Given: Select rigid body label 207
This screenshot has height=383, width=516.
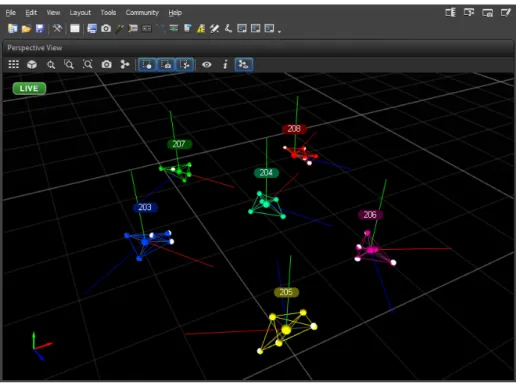Looking at the screenshot, I should (x=179, y=144).
